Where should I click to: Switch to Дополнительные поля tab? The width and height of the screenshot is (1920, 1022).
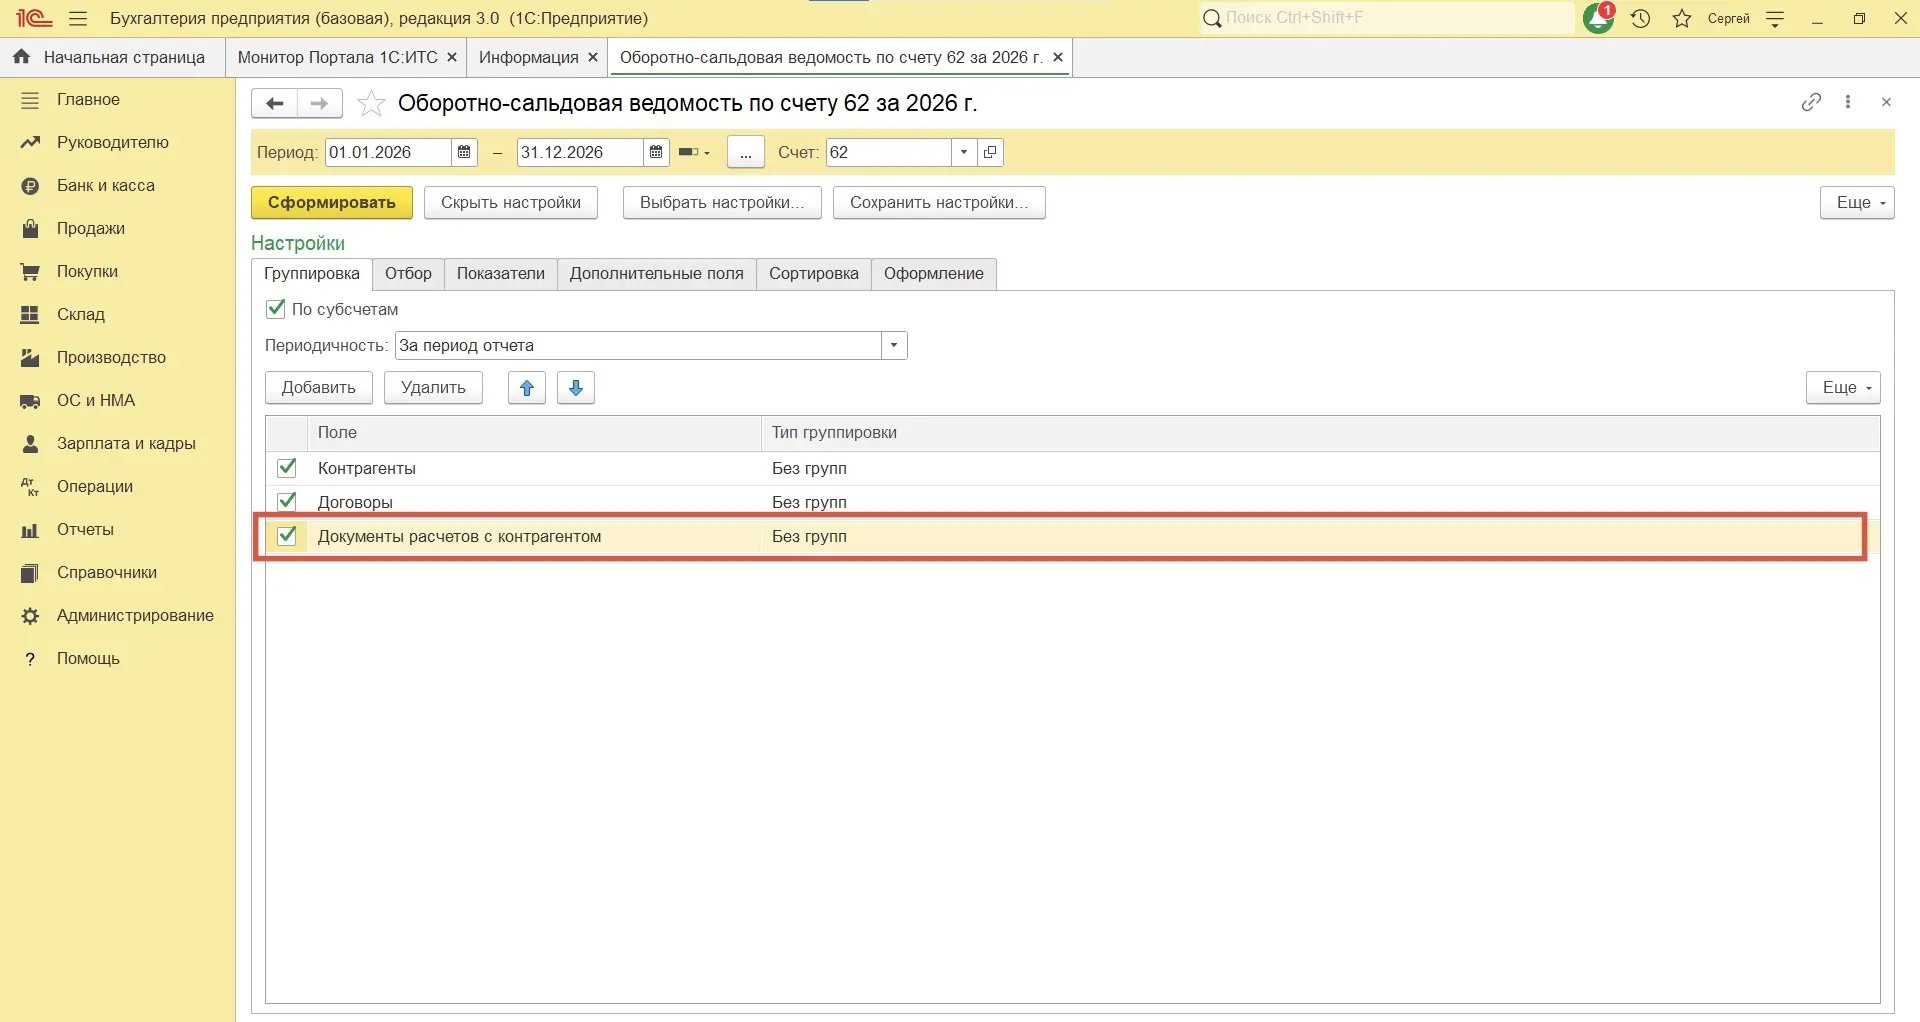tap(657, 274)
